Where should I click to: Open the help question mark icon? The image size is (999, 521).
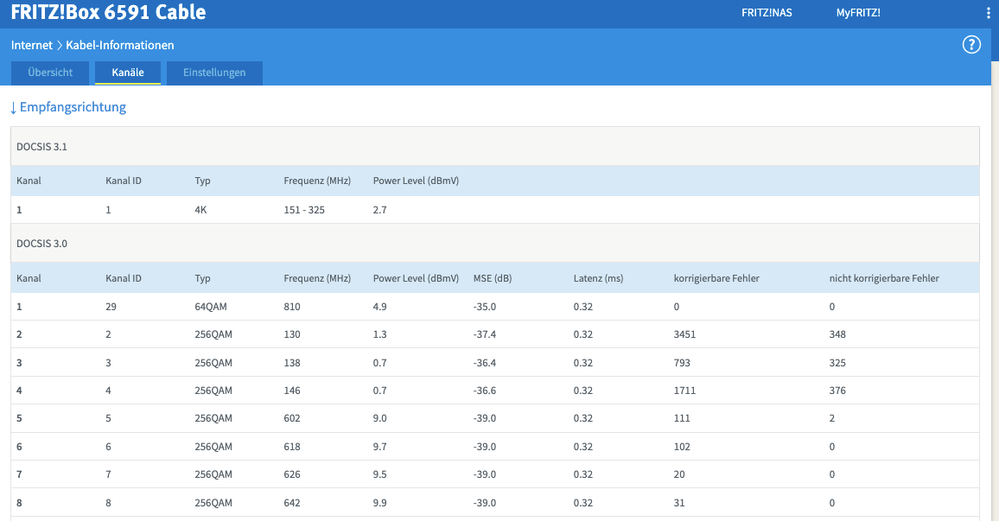click(x=971, y=45)
